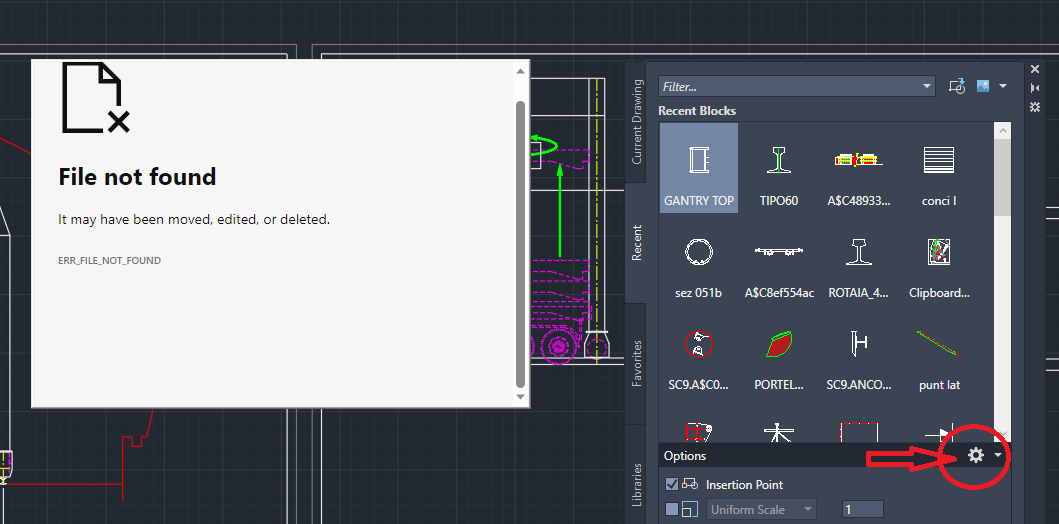Click the palette auto-hide icon

pos(1035,88)
